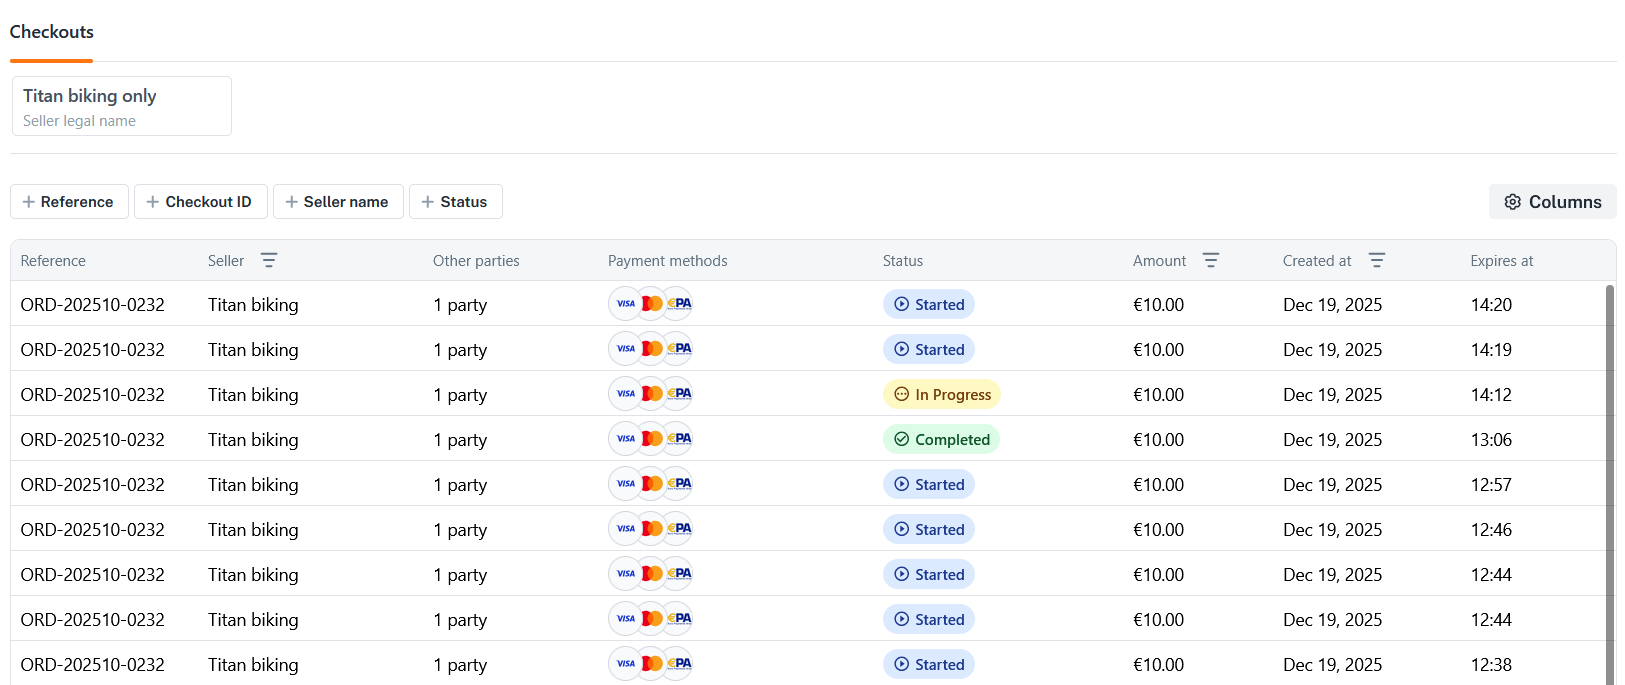Click 1 party in the 14:20 row
Viewport: 1625px width, 685px height.
point(460,304)
